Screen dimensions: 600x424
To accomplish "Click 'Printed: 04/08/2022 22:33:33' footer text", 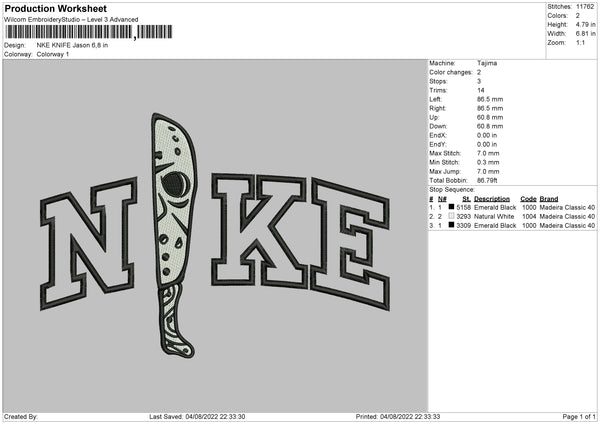I will (398, 417).
